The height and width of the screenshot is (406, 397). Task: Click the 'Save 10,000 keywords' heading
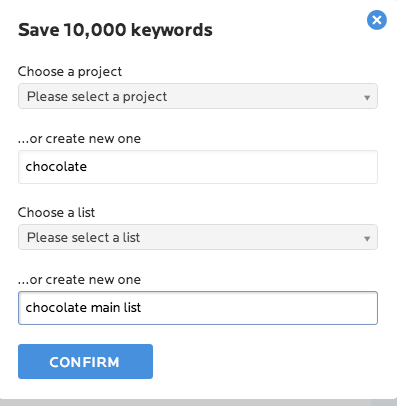115,30
